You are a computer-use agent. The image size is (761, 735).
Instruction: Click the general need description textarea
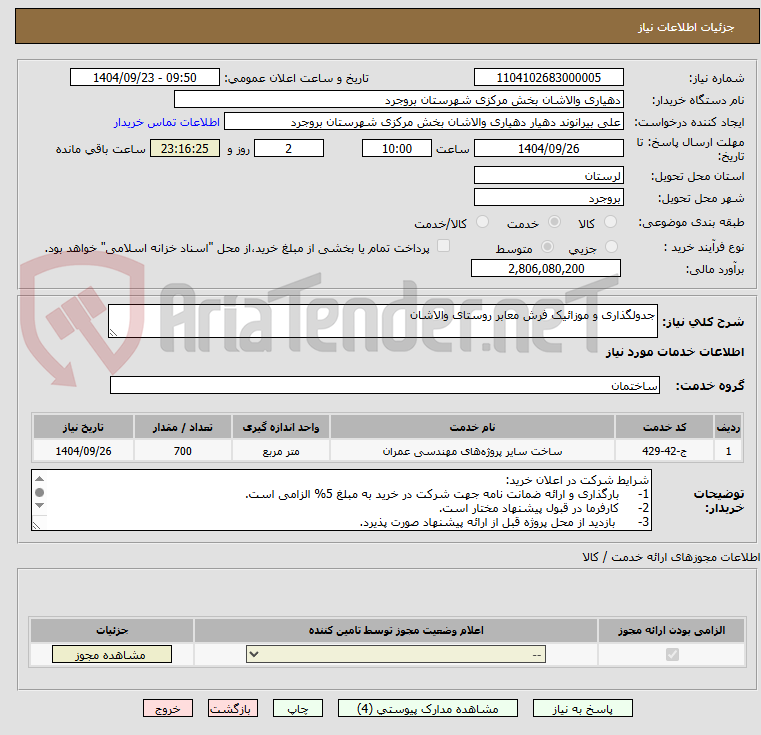coord(382,321)
